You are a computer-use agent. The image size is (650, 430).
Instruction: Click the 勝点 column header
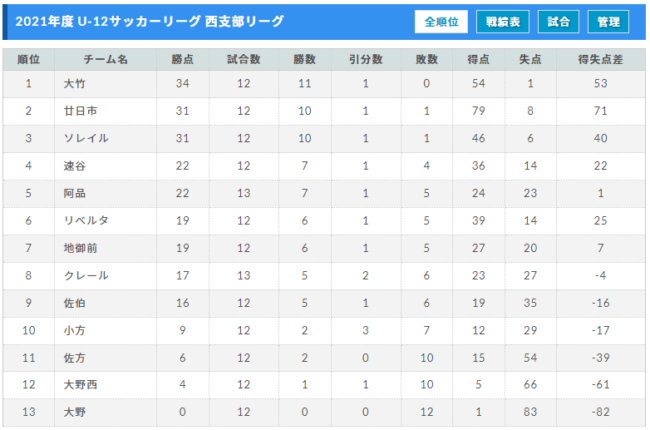[182, 59]
